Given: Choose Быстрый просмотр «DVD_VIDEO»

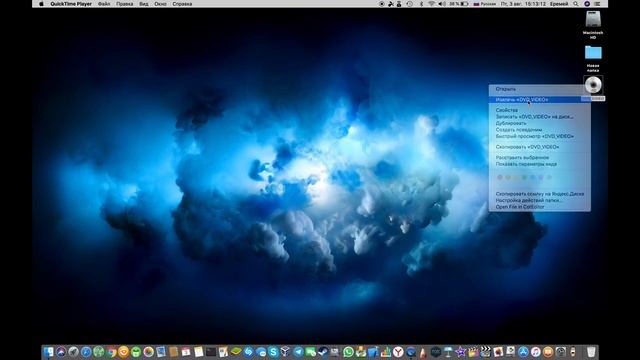Looking at the screenshot, I should tap(540, 136).
